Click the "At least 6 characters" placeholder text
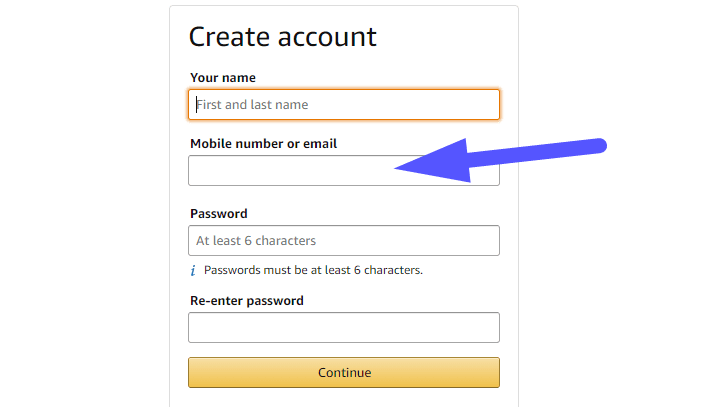 tap(256, 241)
